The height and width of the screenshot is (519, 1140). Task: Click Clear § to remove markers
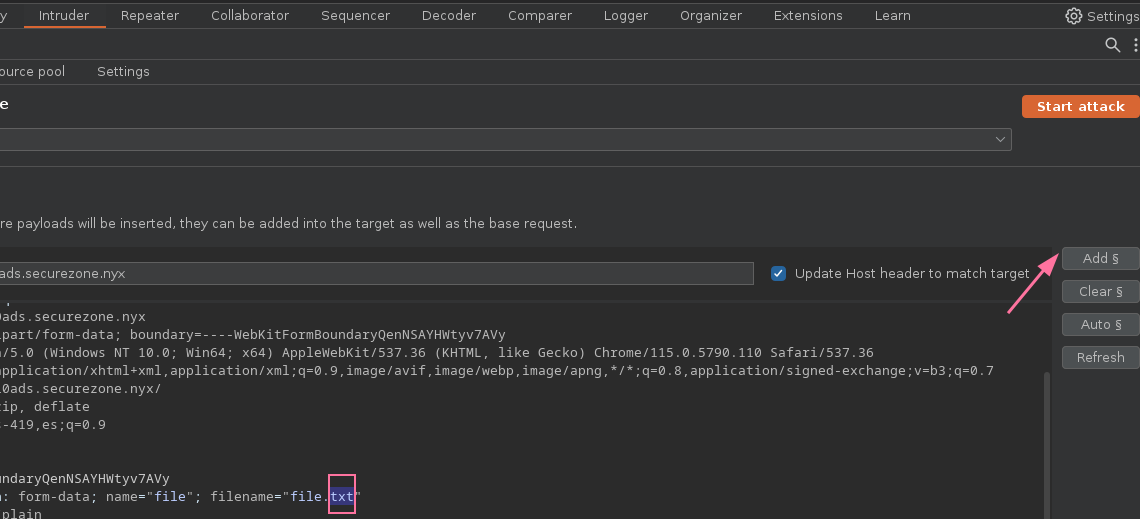click(x=1100, y=292)
